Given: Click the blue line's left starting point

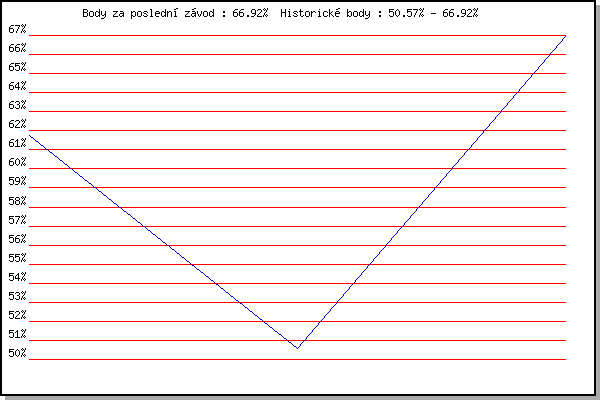Looking at the screenshot, I should tap(29, 136).
